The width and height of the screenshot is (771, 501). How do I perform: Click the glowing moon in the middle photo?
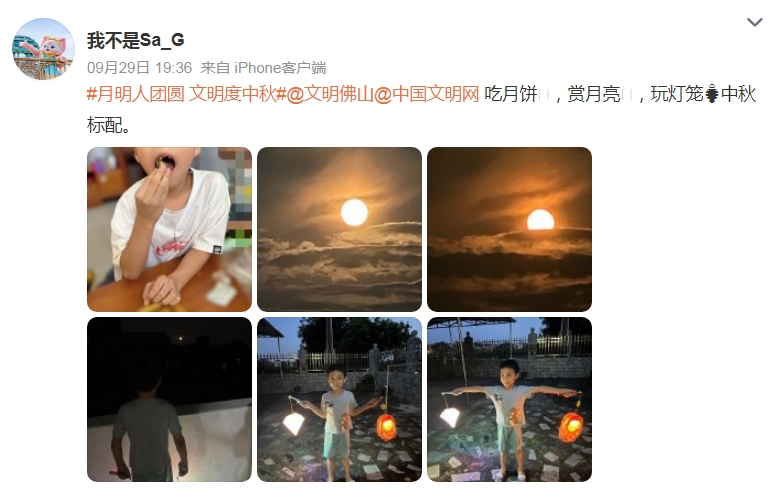355,212
